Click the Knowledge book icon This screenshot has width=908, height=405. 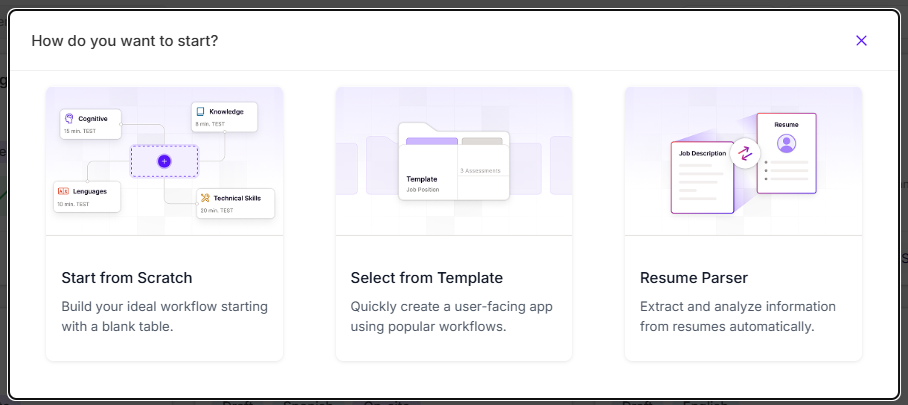click(201, 112)
